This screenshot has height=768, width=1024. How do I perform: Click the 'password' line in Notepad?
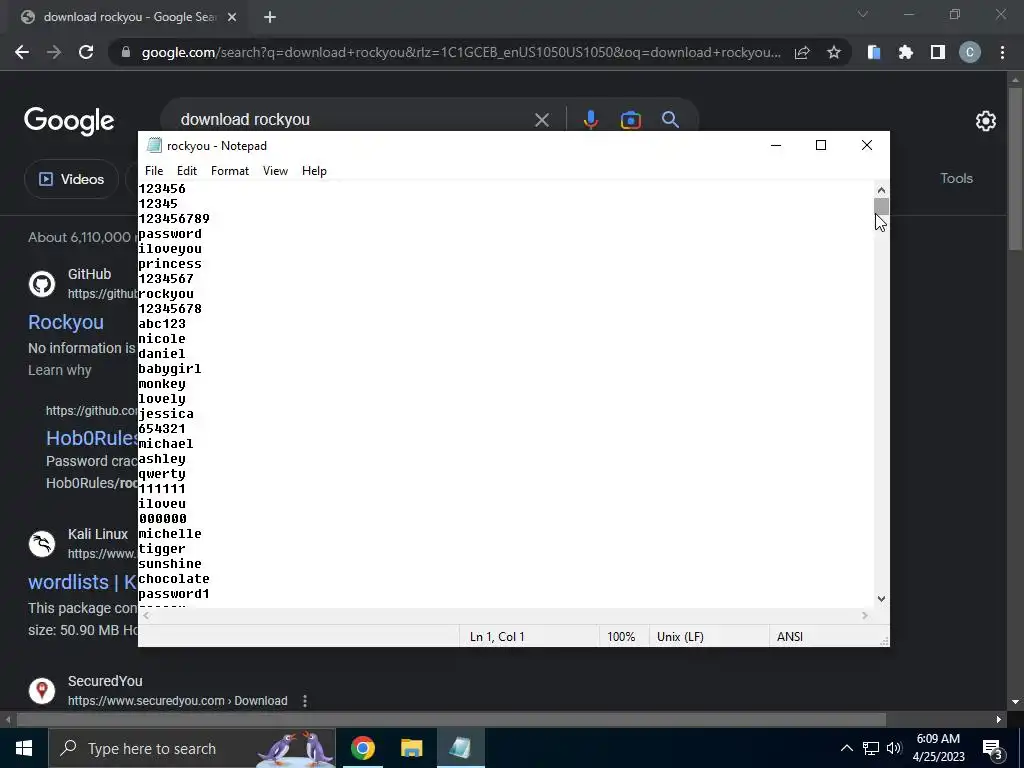170,234
